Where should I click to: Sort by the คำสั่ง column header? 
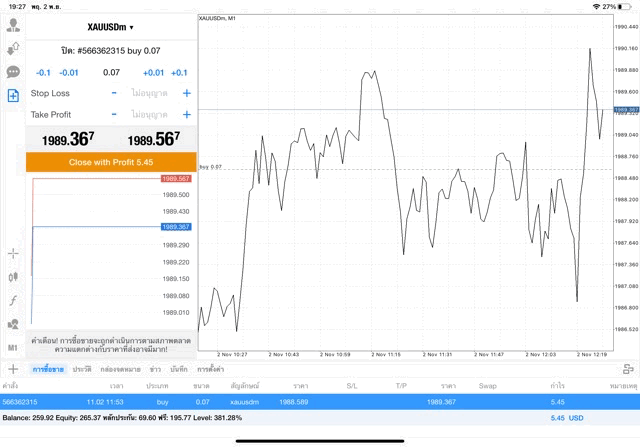coord(10,386)
